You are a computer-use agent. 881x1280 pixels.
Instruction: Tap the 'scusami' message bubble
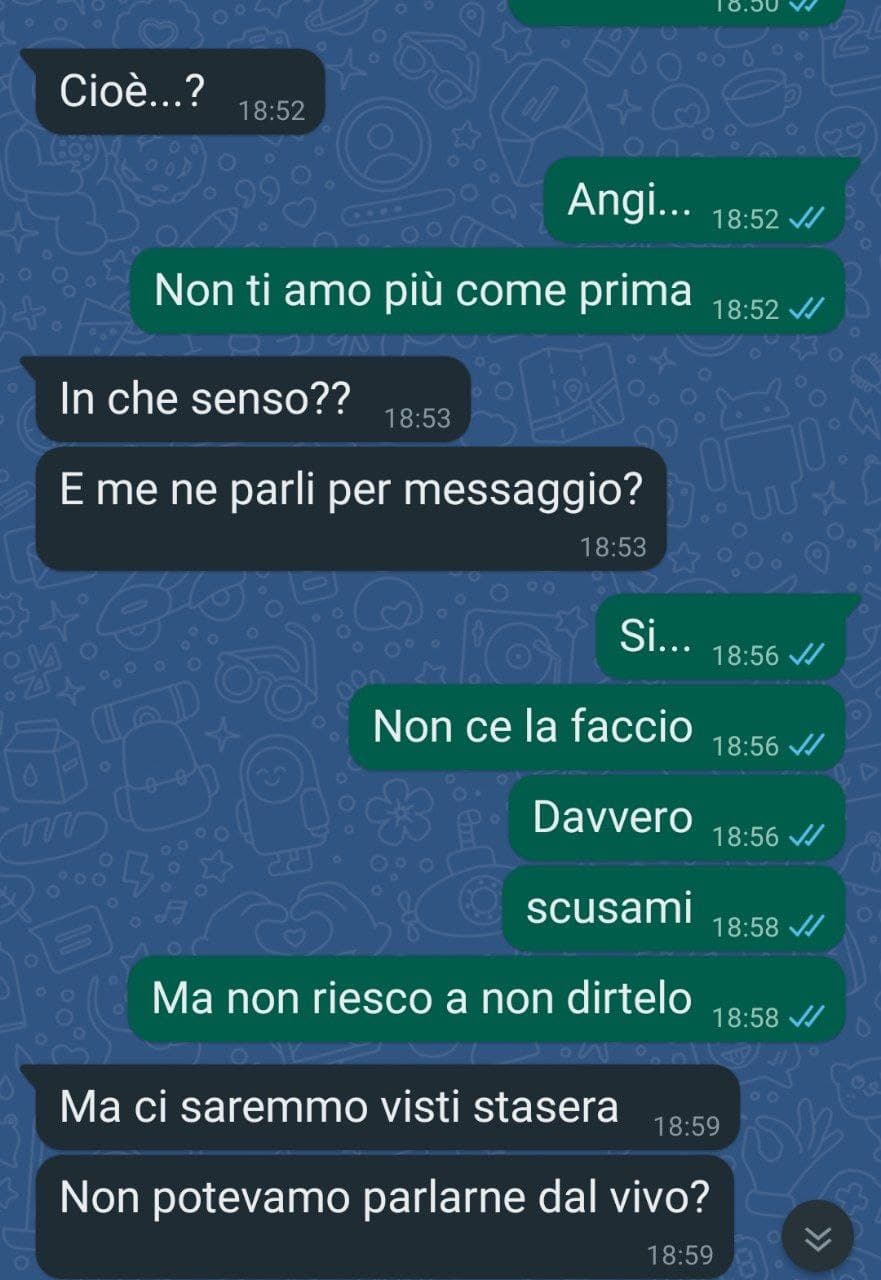point(673,908)
